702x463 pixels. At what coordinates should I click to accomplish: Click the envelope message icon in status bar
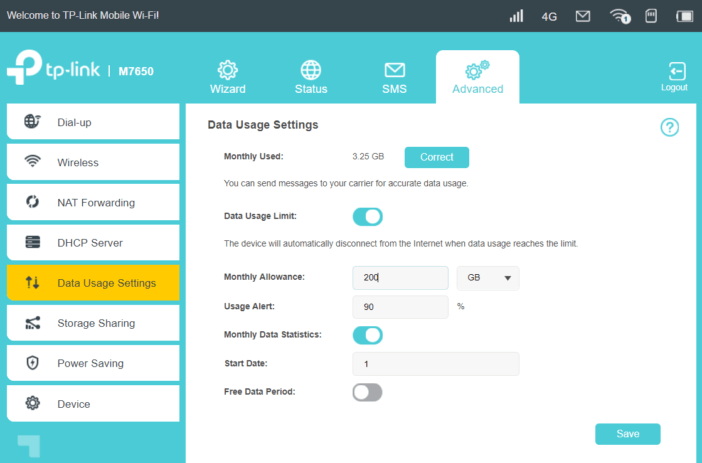click(x=582, y=16)
